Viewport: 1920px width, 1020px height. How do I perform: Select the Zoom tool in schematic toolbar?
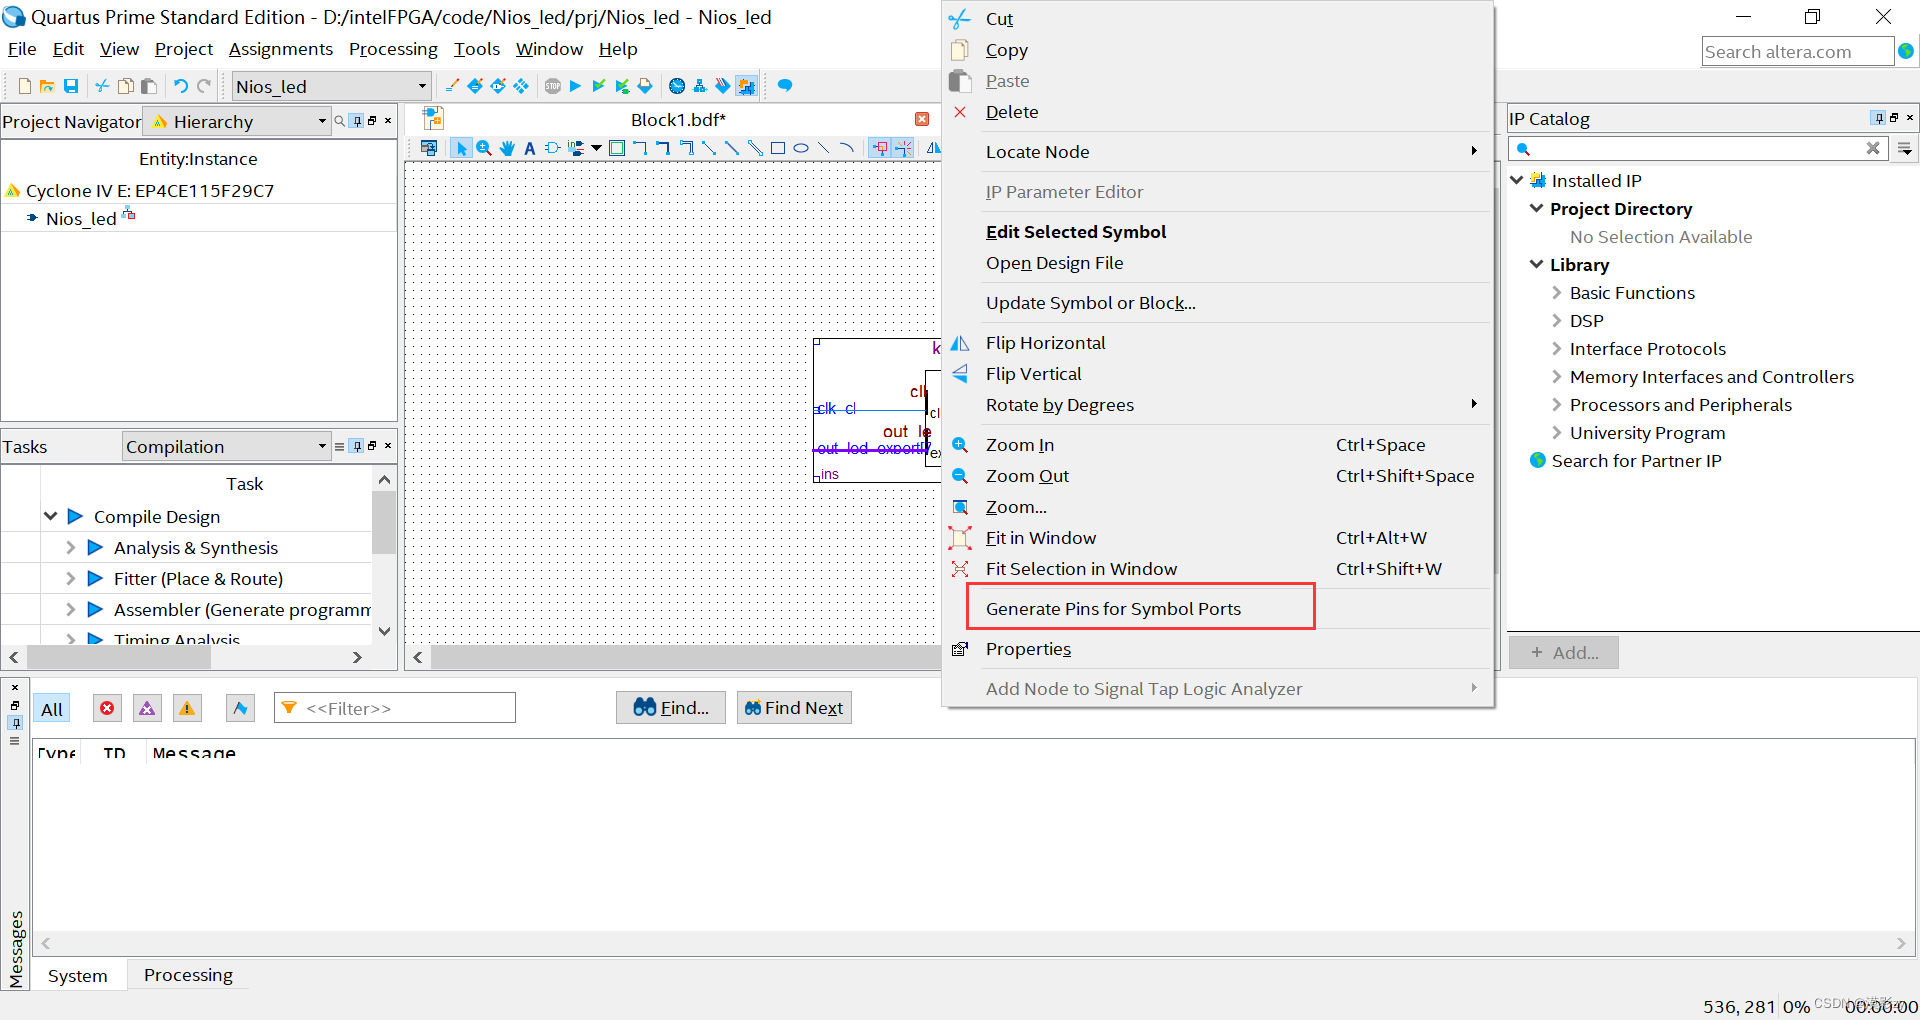[x=484, y=148]
